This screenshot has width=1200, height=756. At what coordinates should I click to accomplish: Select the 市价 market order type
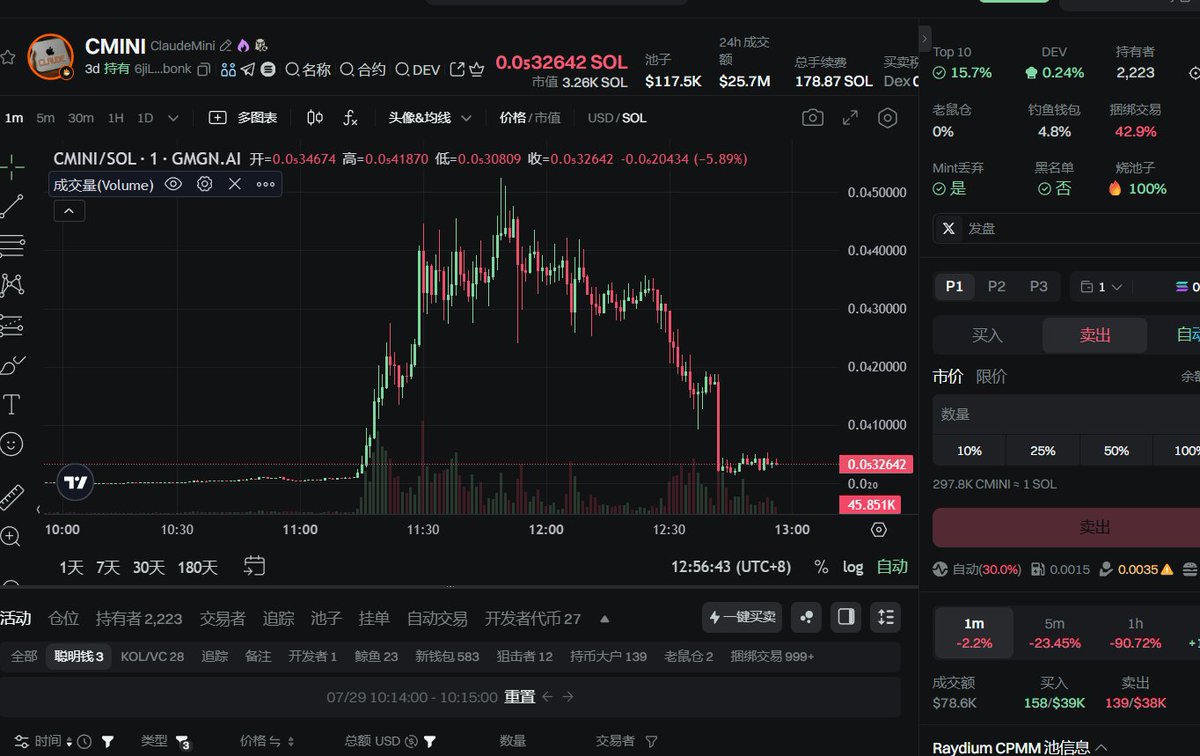(948, 376)
